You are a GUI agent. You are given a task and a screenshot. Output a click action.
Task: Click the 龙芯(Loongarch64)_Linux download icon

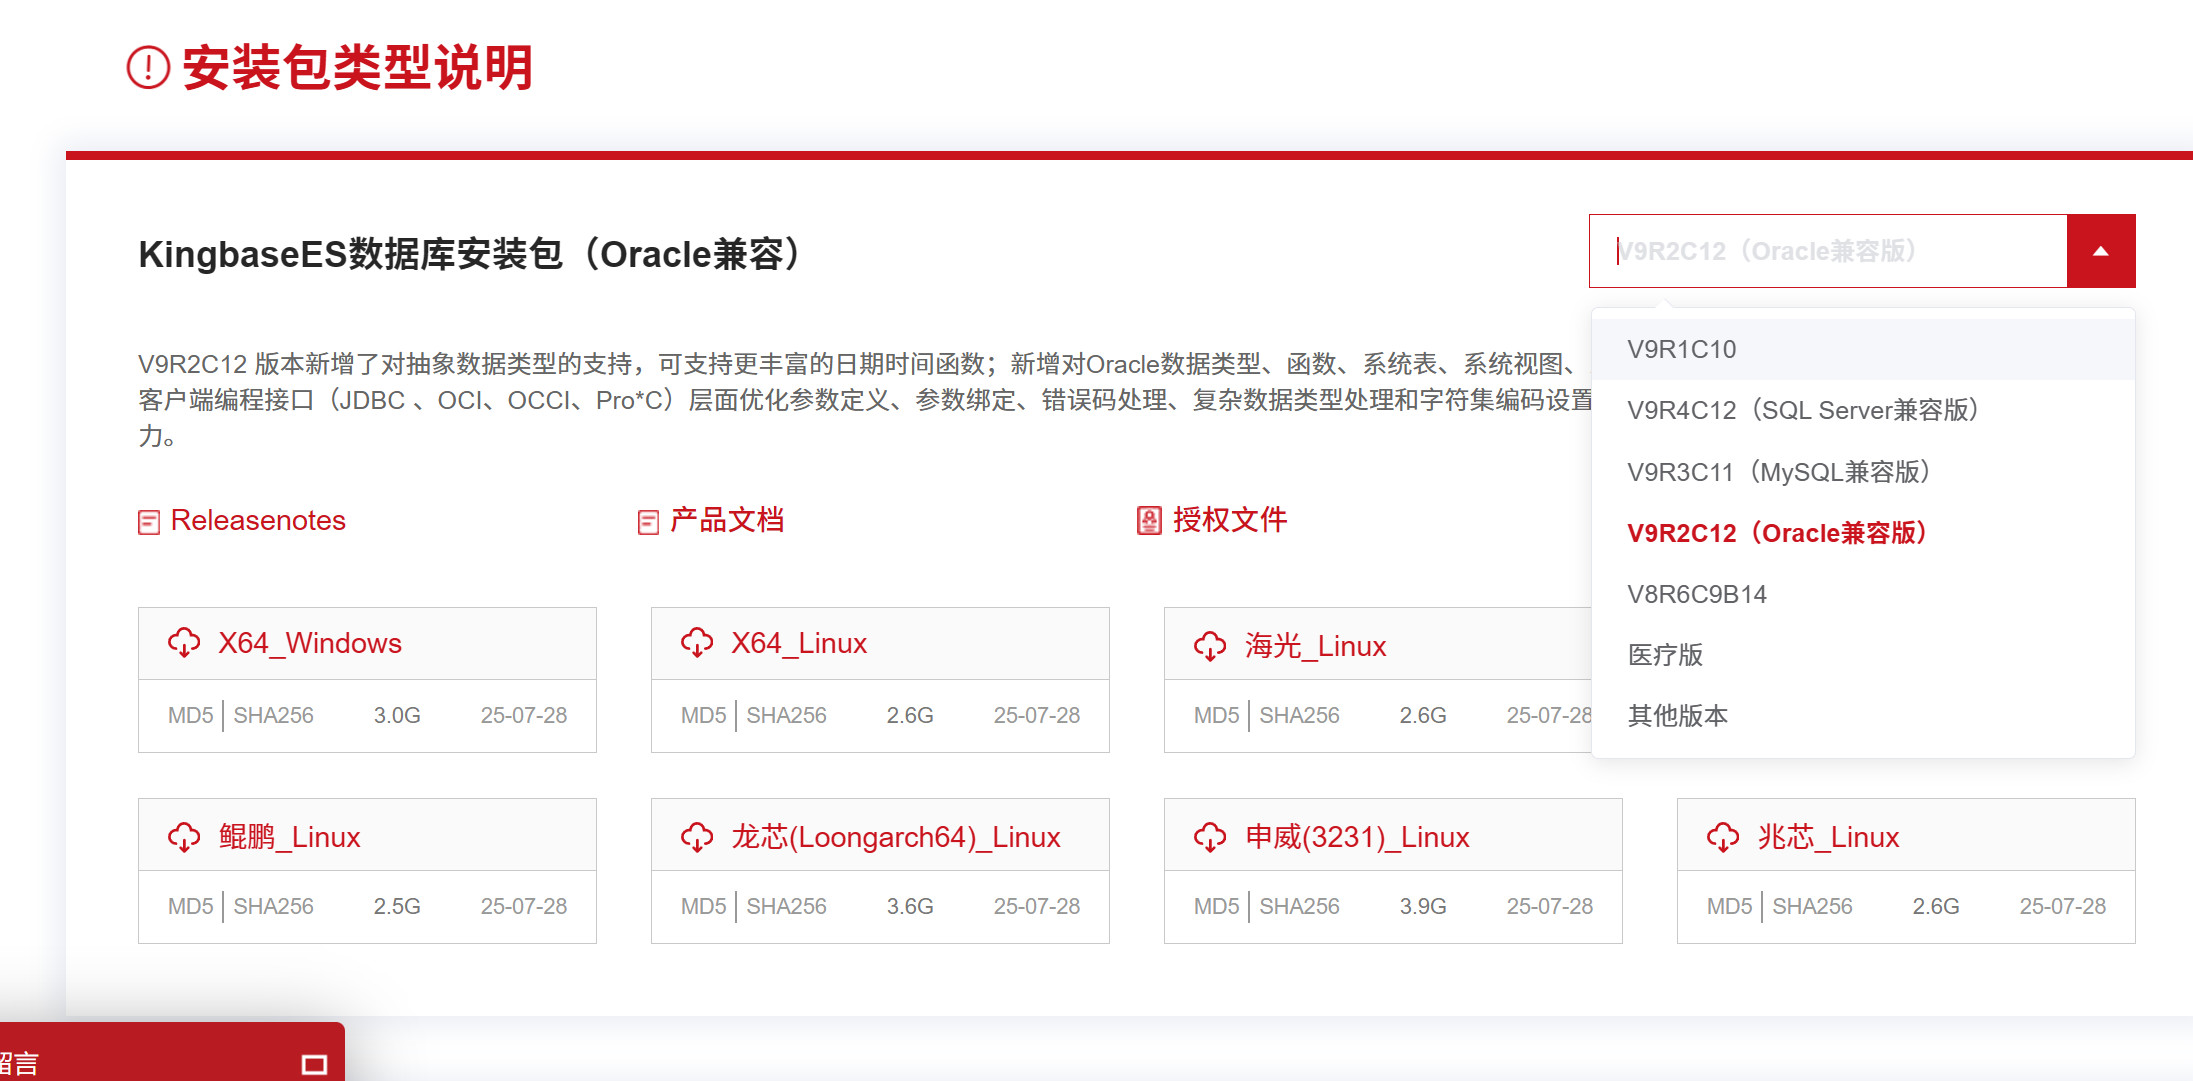(x=697, y=837)
